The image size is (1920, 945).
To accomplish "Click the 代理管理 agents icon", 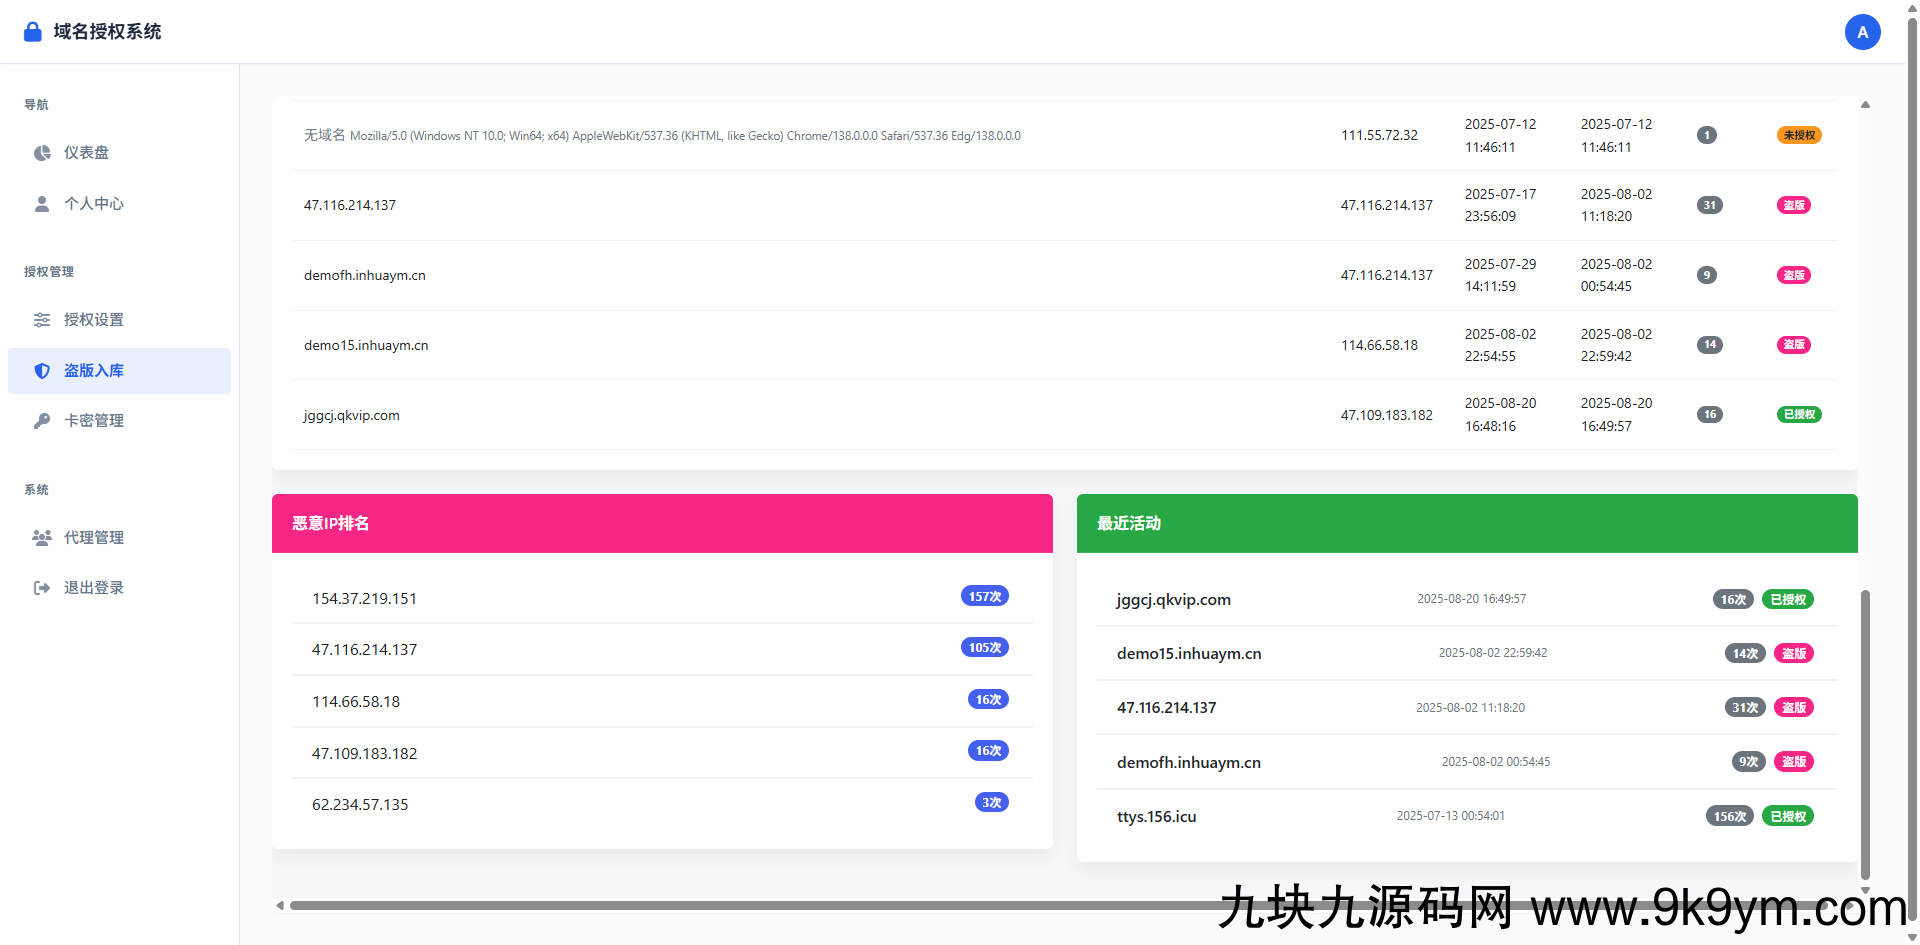I will click(x=41, y=537).
